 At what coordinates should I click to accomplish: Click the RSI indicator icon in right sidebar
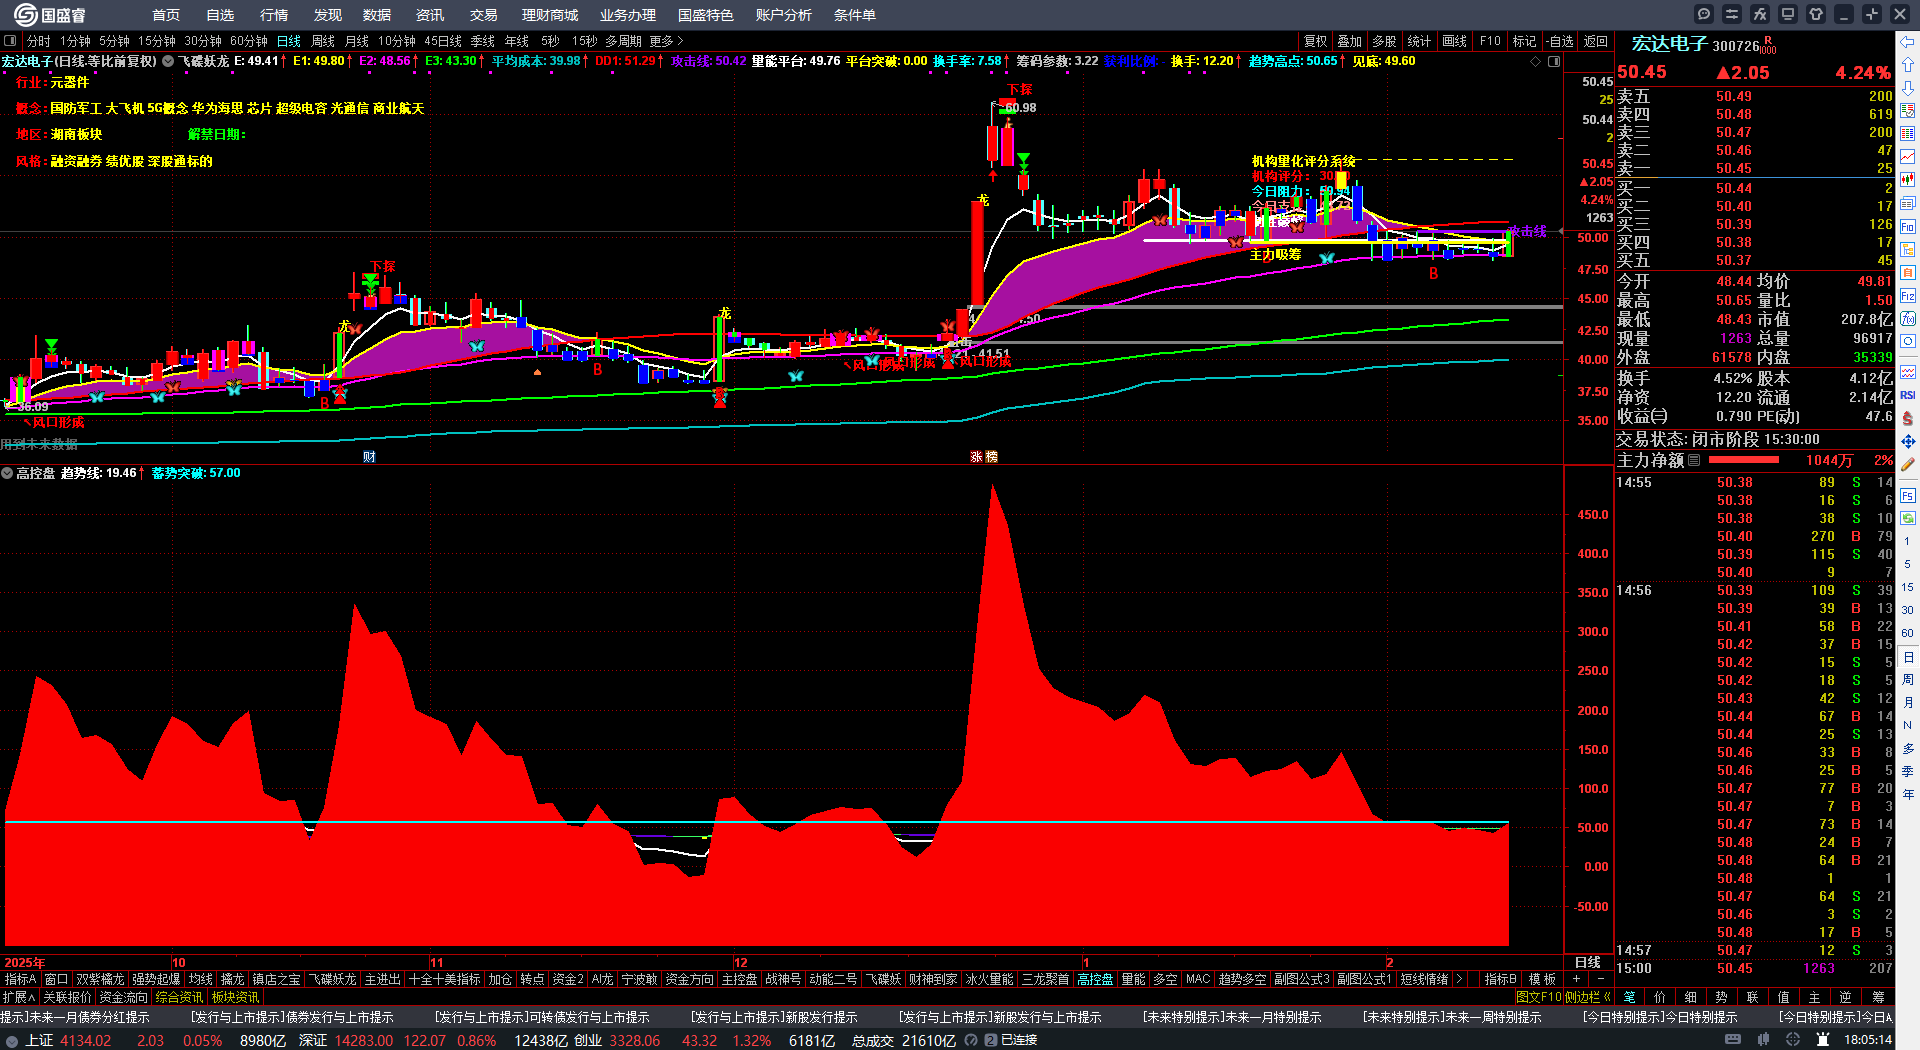point(1908,395)
